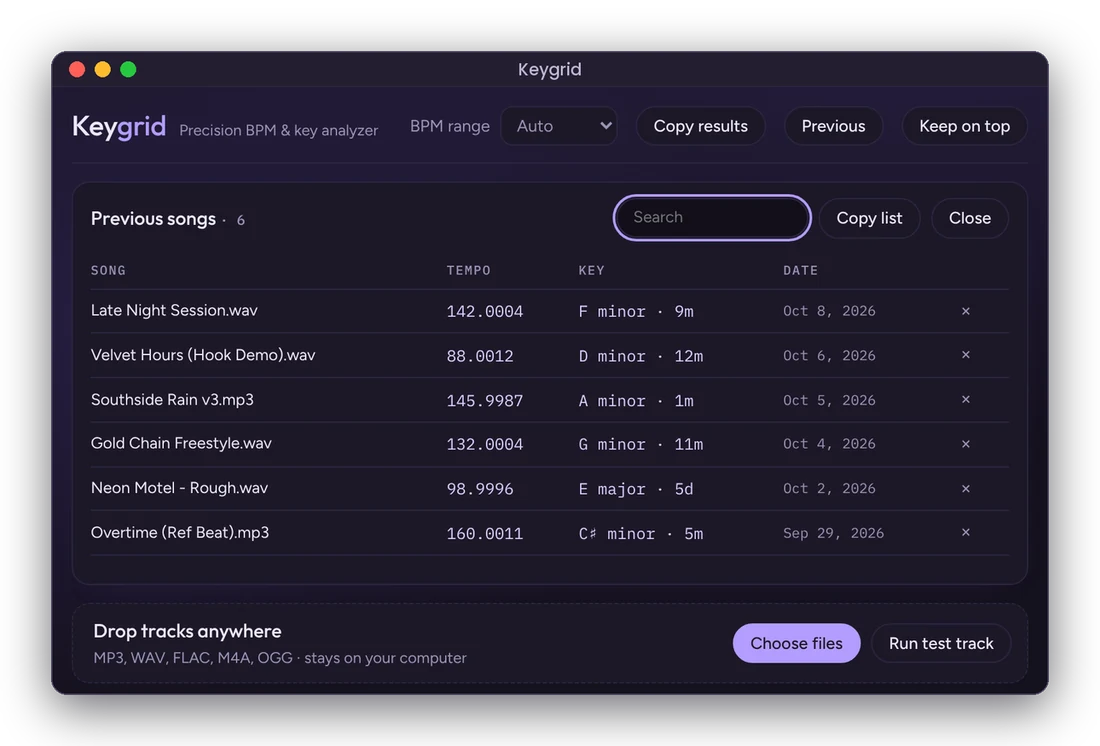The height and width of the screenshot is (746, 1100).
Task: Click the SONG column header
Action: pos(108,270)
